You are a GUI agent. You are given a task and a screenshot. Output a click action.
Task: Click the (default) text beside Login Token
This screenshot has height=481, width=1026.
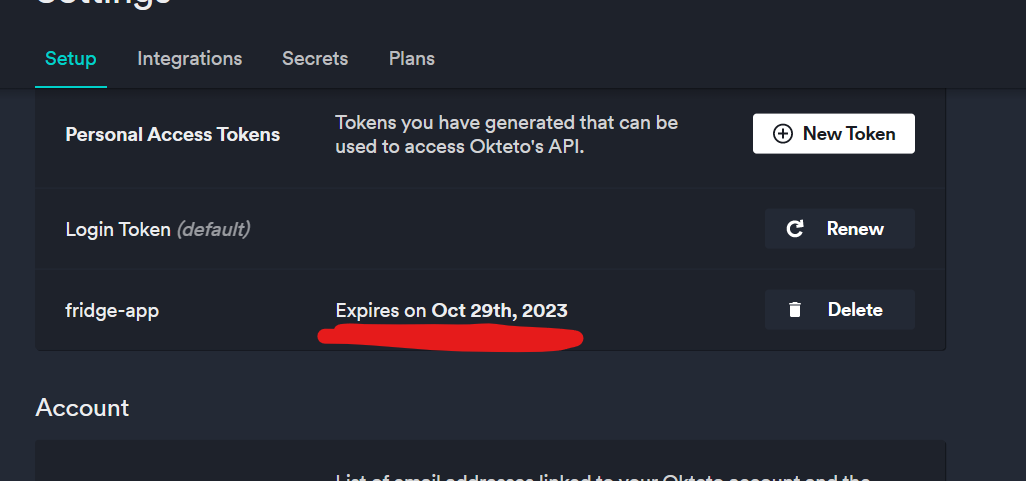click(213, 229)
